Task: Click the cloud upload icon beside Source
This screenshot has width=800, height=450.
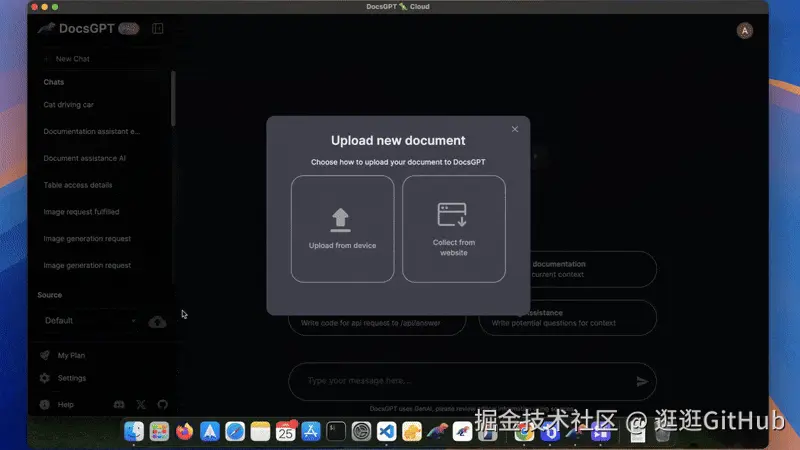Action: pyautogui.click(x=157, y=321)
